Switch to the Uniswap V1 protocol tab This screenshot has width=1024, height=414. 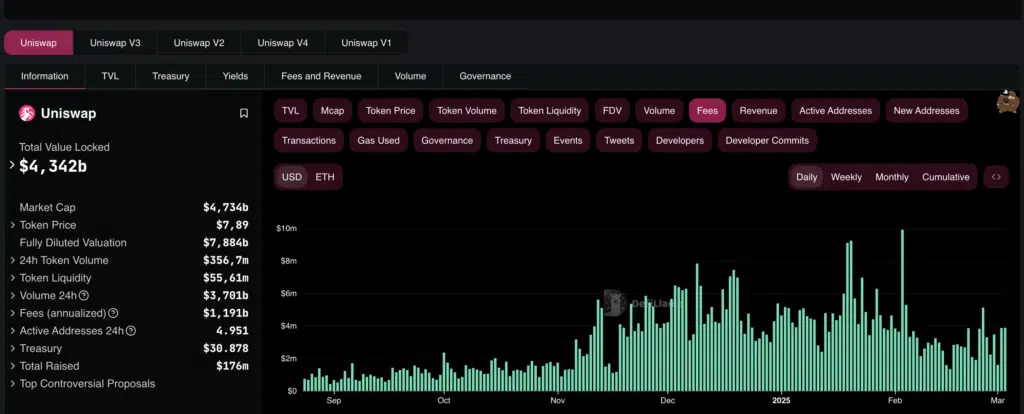tap(366, 43)
